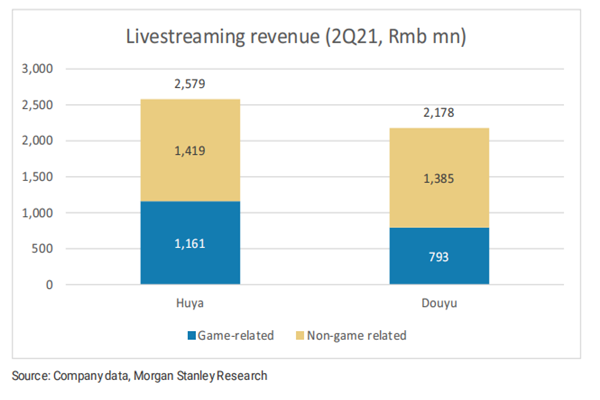Click the 'Non-game related' legend label

[357, 336]
